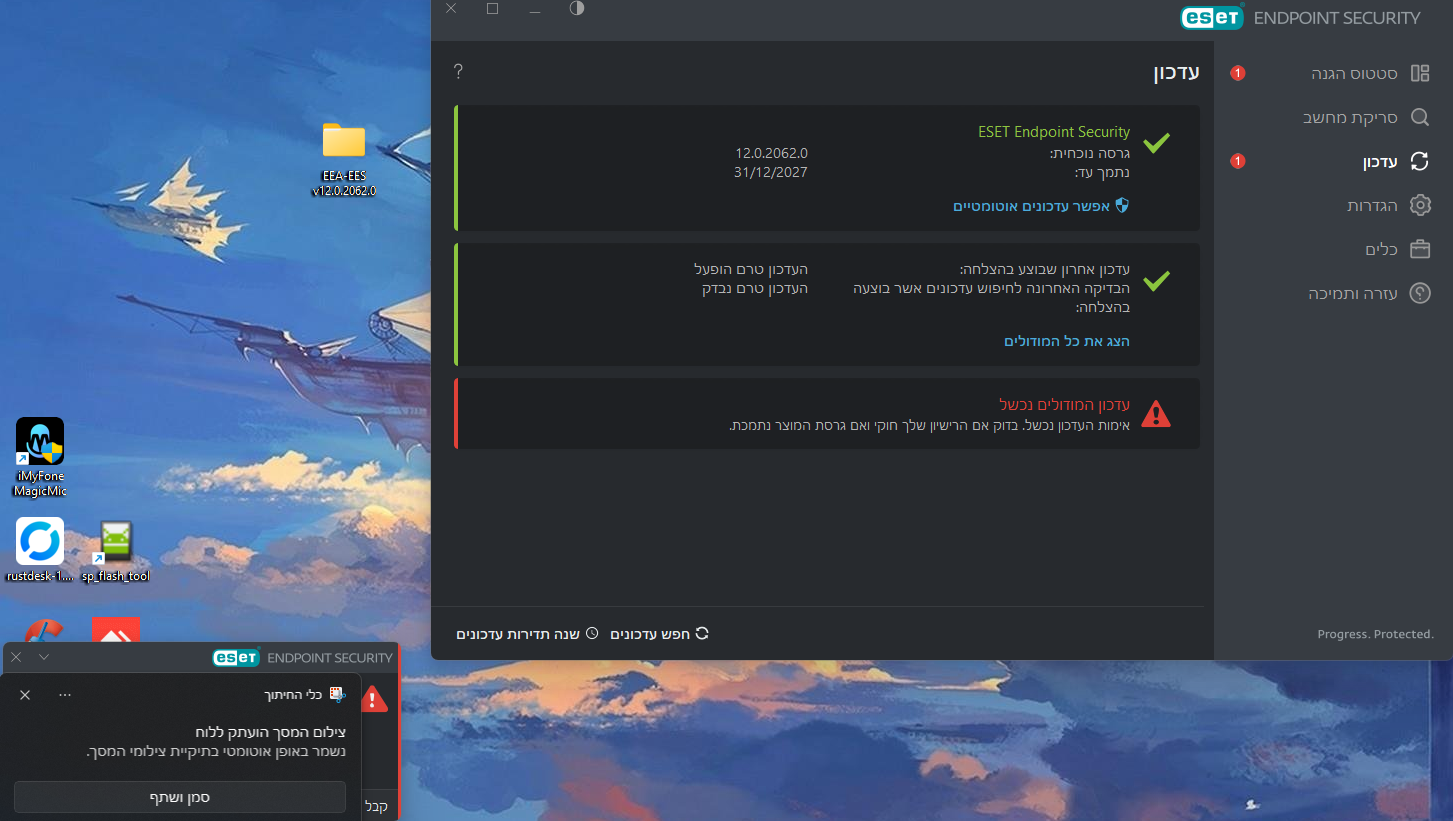Image resolution: width=1453 pixels, height=821 pixels.
Task: Show all modules link (הצג את כל המודולים)
Action: click(x=1066, y=341)
